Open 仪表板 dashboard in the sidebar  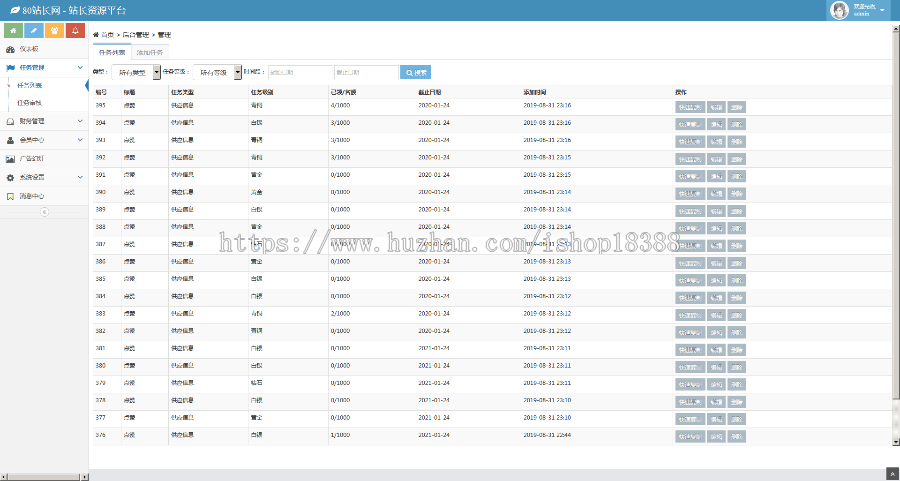pyautogui.click(x=28, y=49)
